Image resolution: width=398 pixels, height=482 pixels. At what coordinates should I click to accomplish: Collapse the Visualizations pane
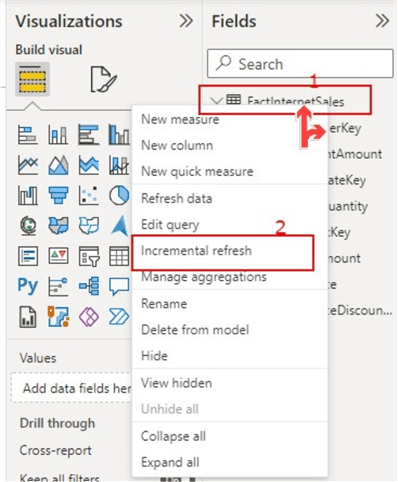pyautogui.click(x=186, y=21)
